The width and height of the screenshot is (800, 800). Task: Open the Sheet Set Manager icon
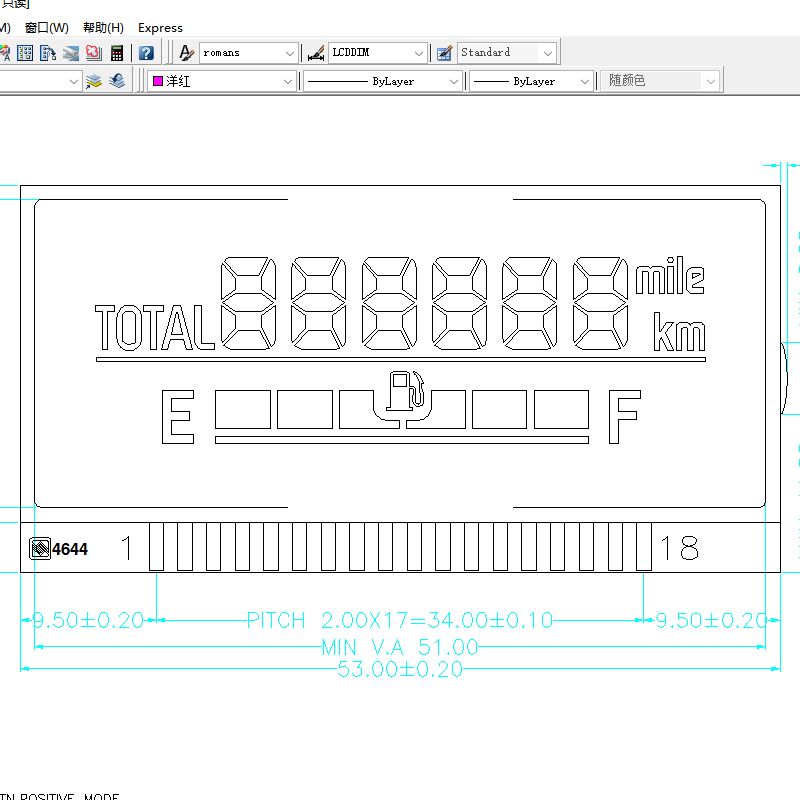[71, 53]
